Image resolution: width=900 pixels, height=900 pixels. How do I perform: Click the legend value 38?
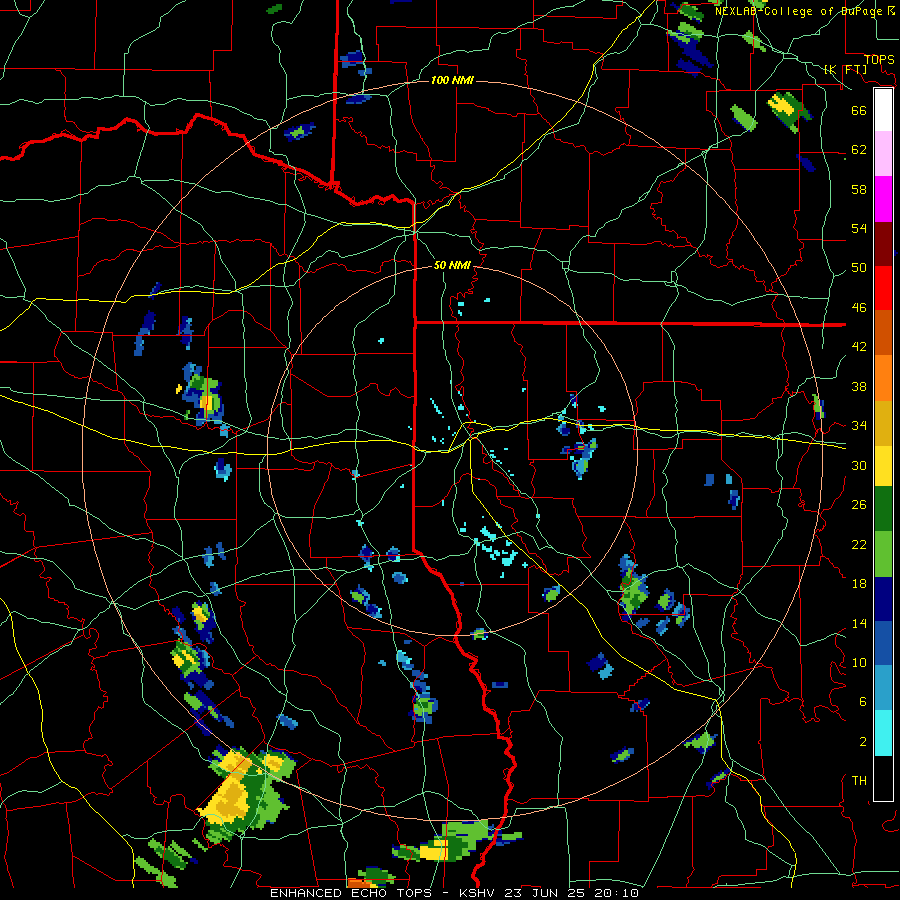pos(859,386)
